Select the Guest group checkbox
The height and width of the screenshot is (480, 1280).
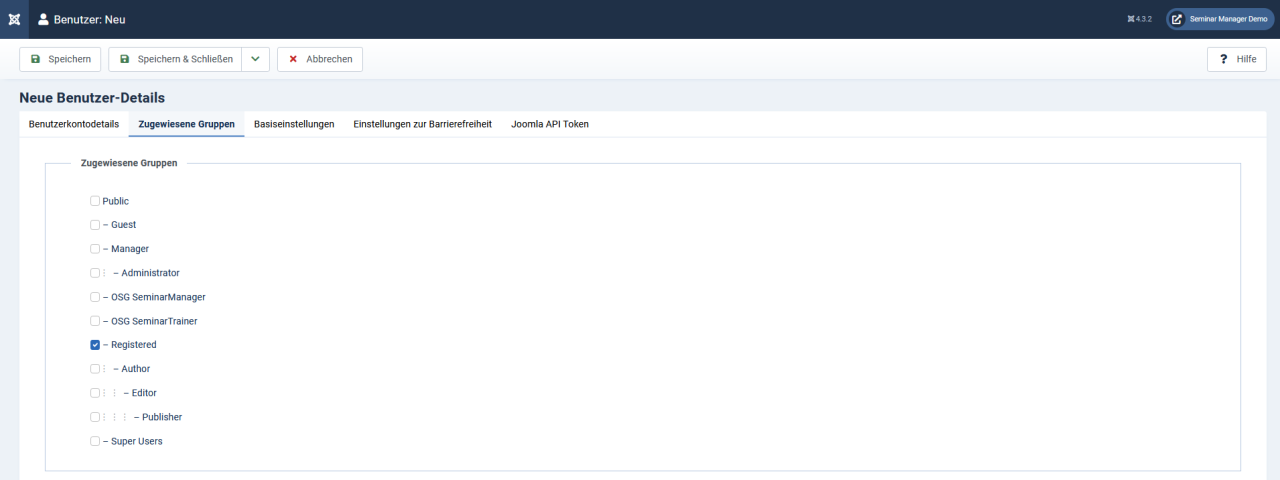click(95, 225)
